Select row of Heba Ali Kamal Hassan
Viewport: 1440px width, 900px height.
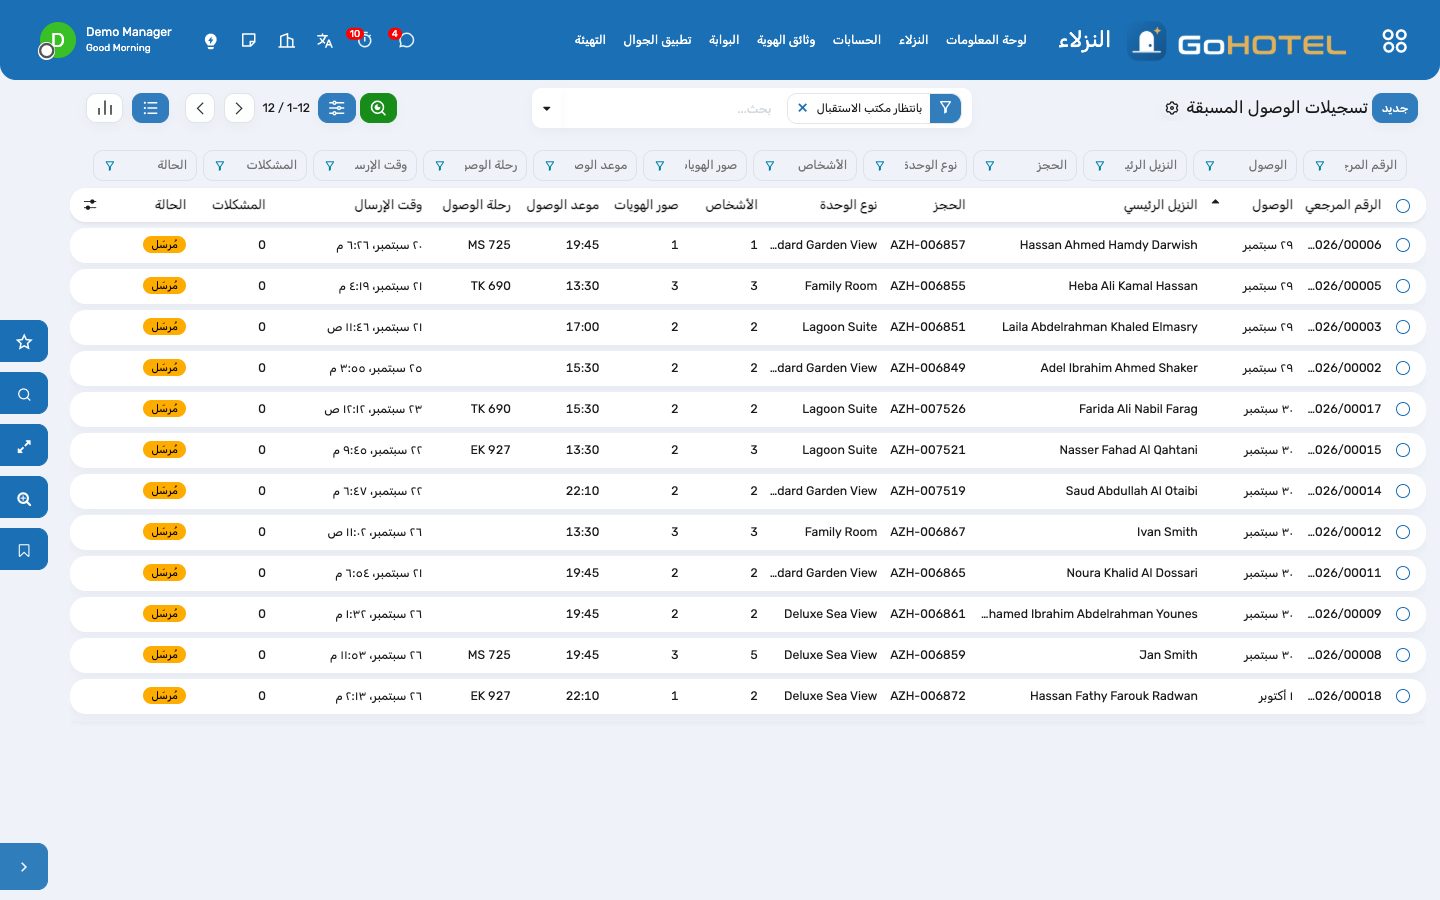(1403, 286)
